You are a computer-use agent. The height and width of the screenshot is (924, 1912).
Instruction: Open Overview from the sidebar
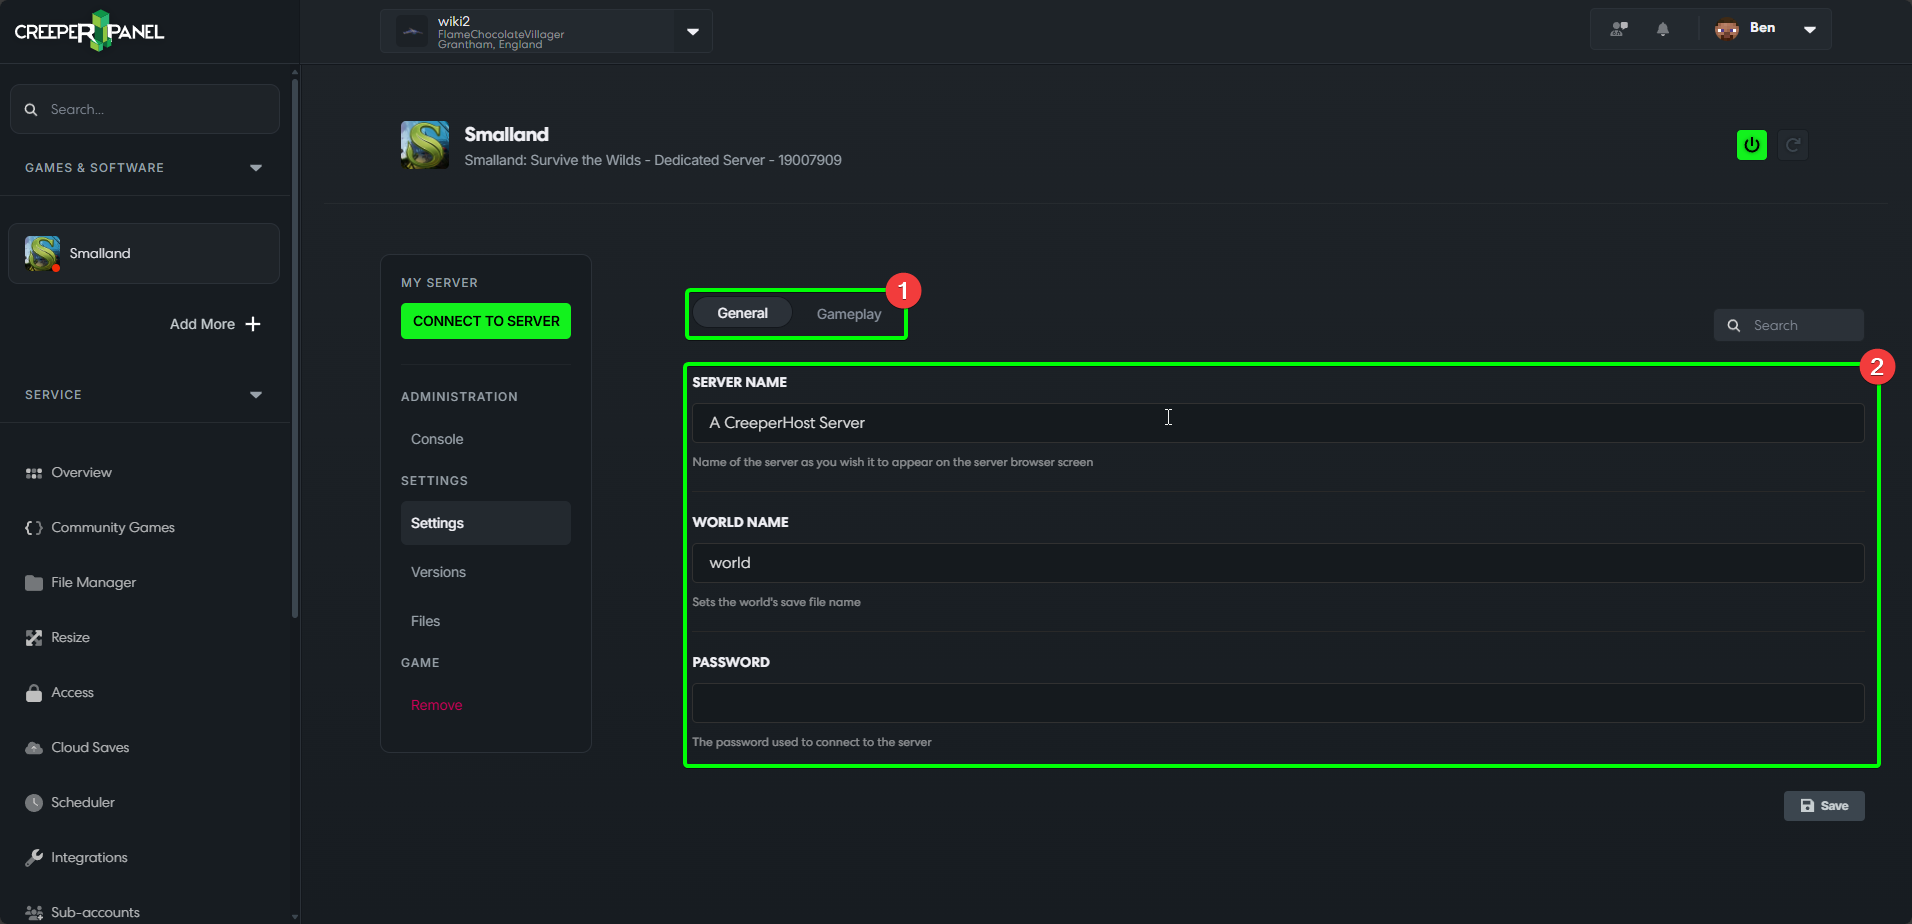coord(81,473)
